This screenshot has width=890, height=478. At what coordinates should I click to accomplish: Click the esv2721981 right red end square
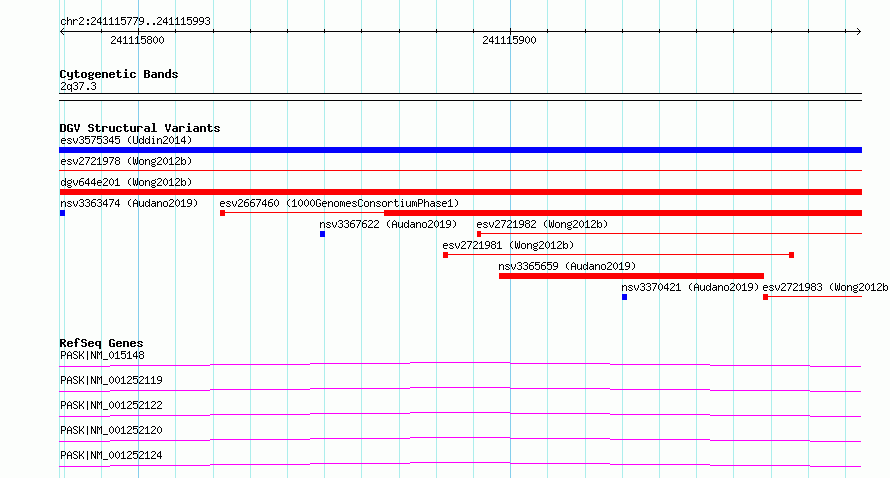(x=791, y=255)
